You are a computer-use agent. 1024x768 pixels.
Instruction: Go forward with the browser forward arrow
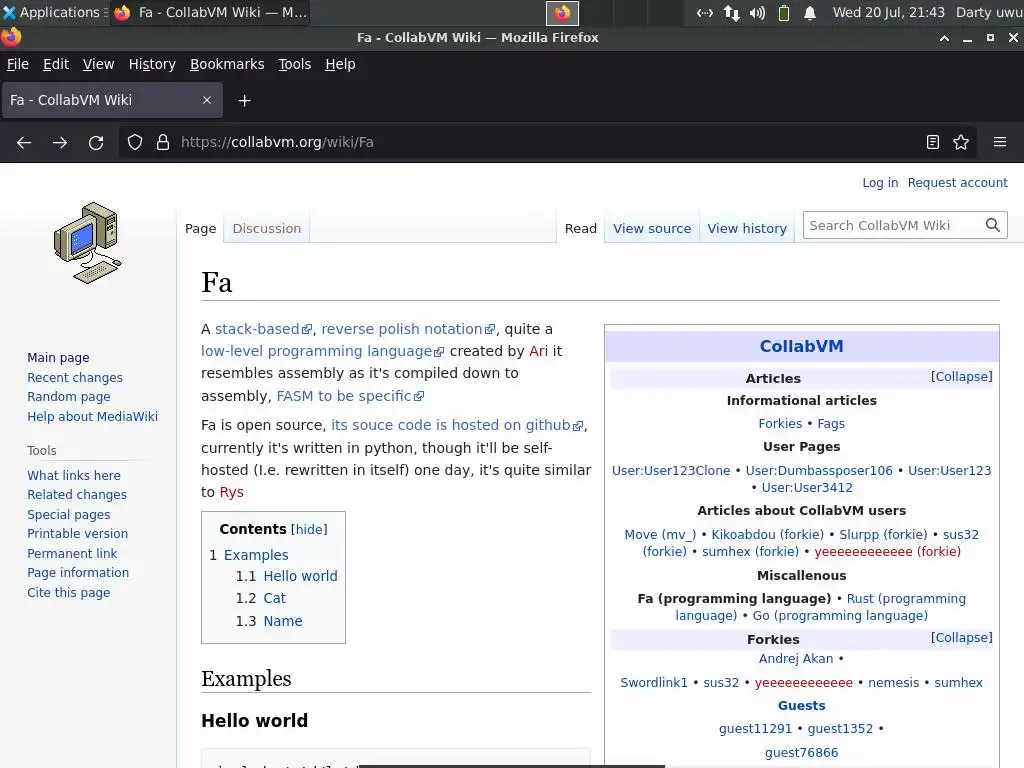coord(60,142)
